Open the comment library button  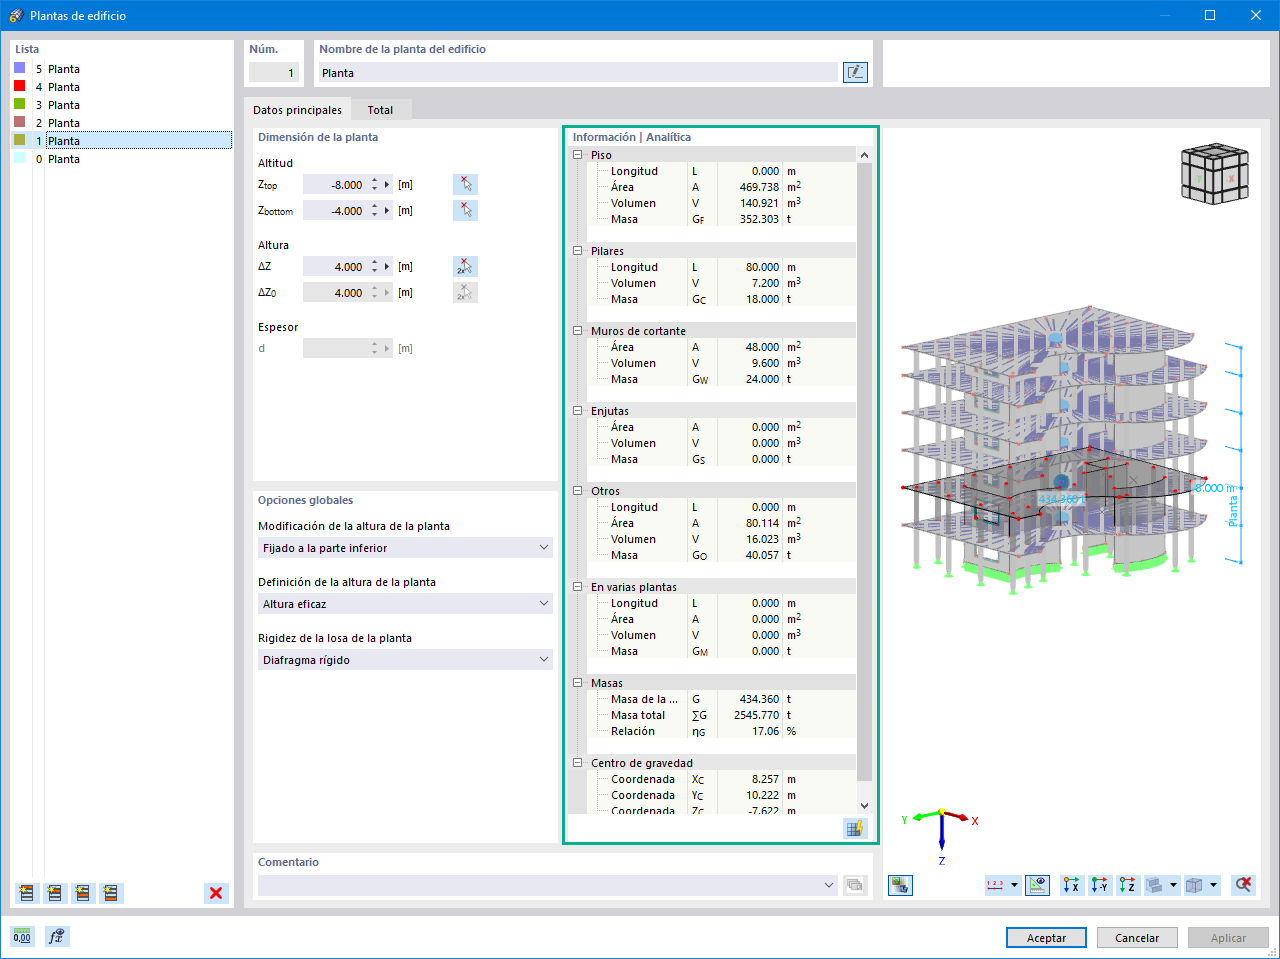854,885
